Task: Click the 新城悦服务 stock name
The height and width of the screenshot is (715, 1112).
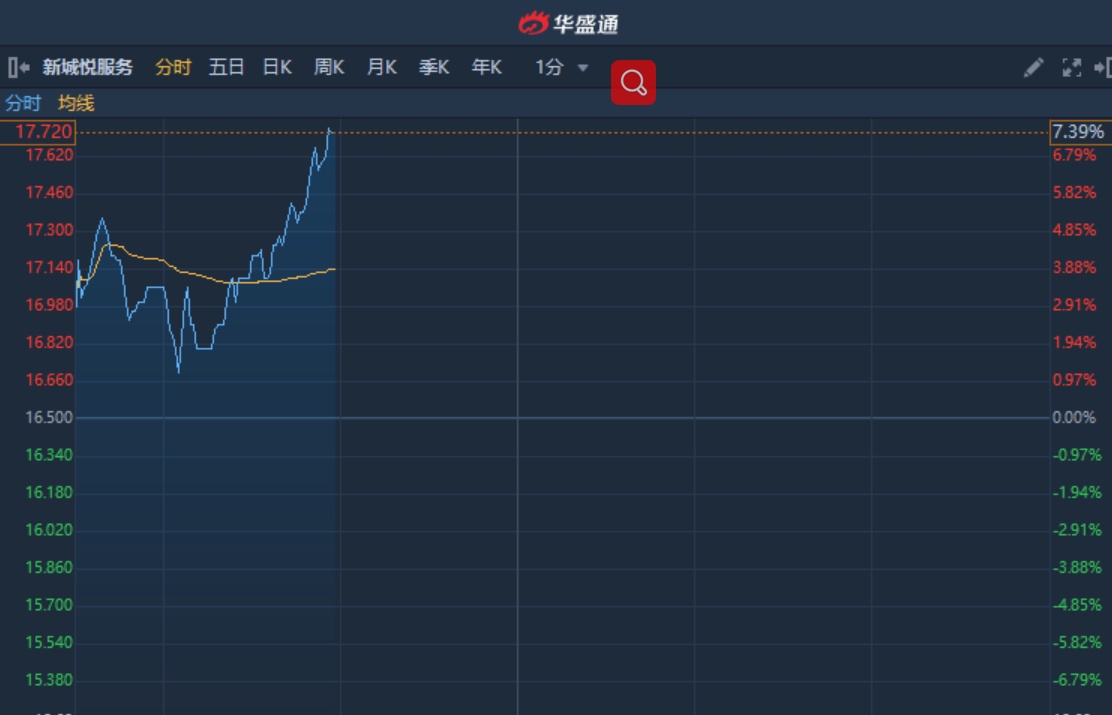Action: (88, 68)
